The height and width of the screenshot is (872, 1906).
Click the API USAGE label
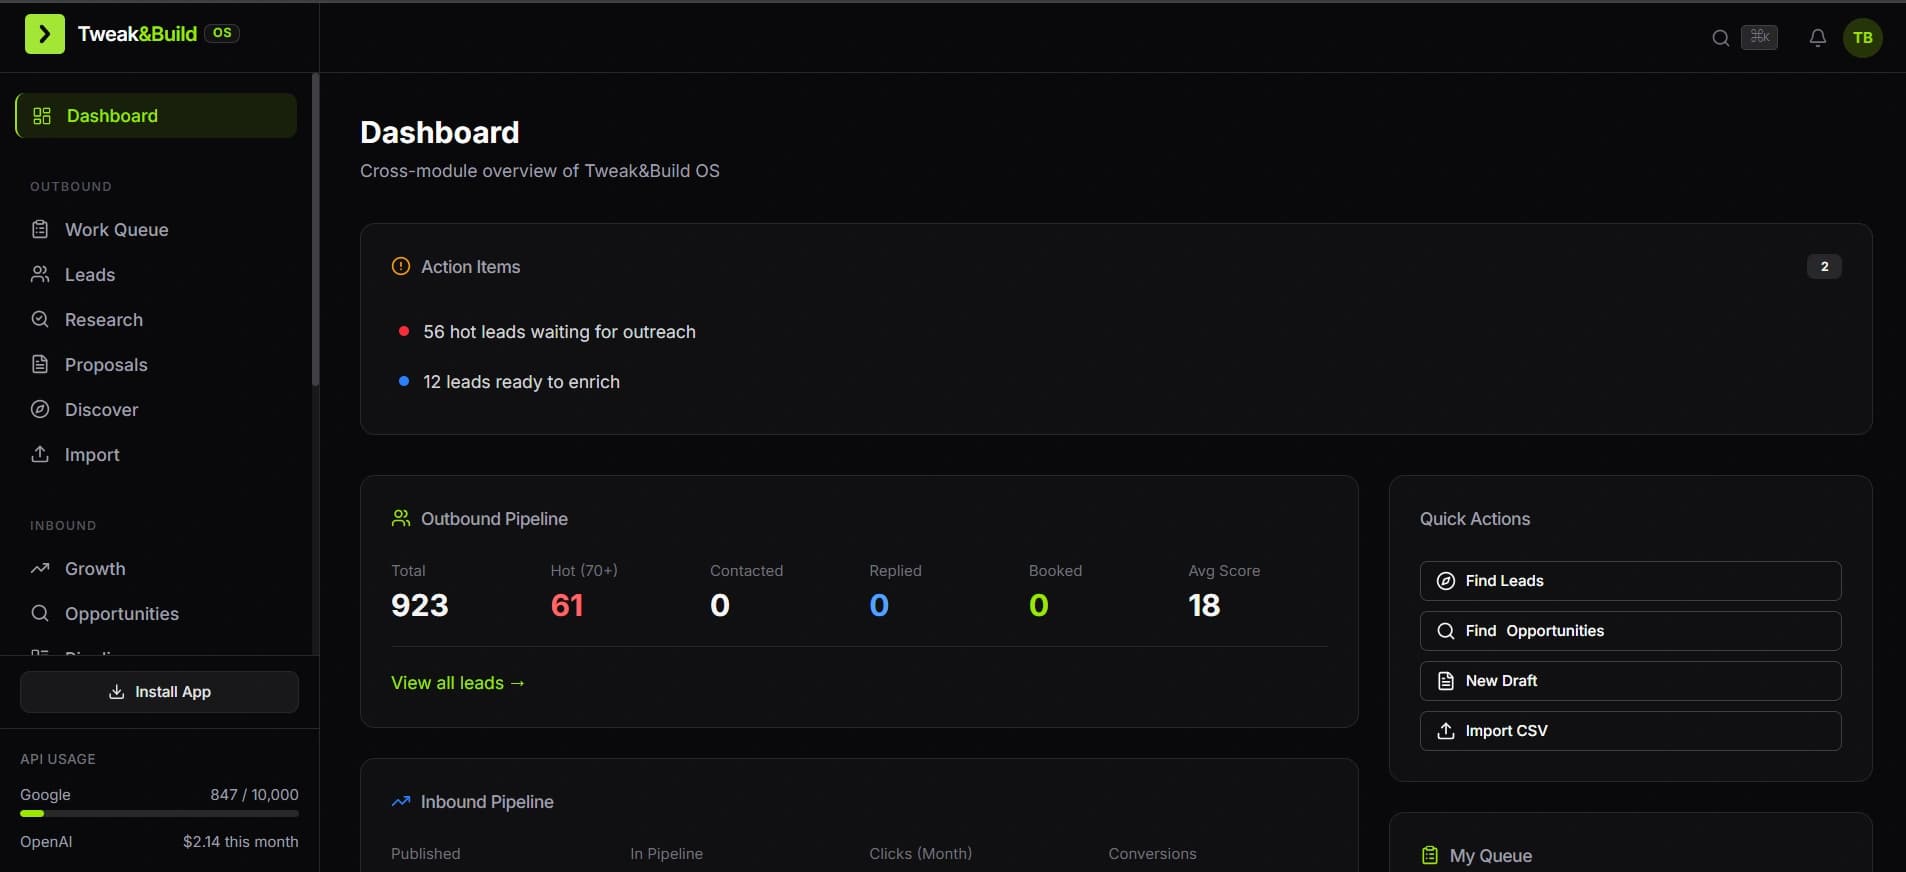tap(58, 759)
